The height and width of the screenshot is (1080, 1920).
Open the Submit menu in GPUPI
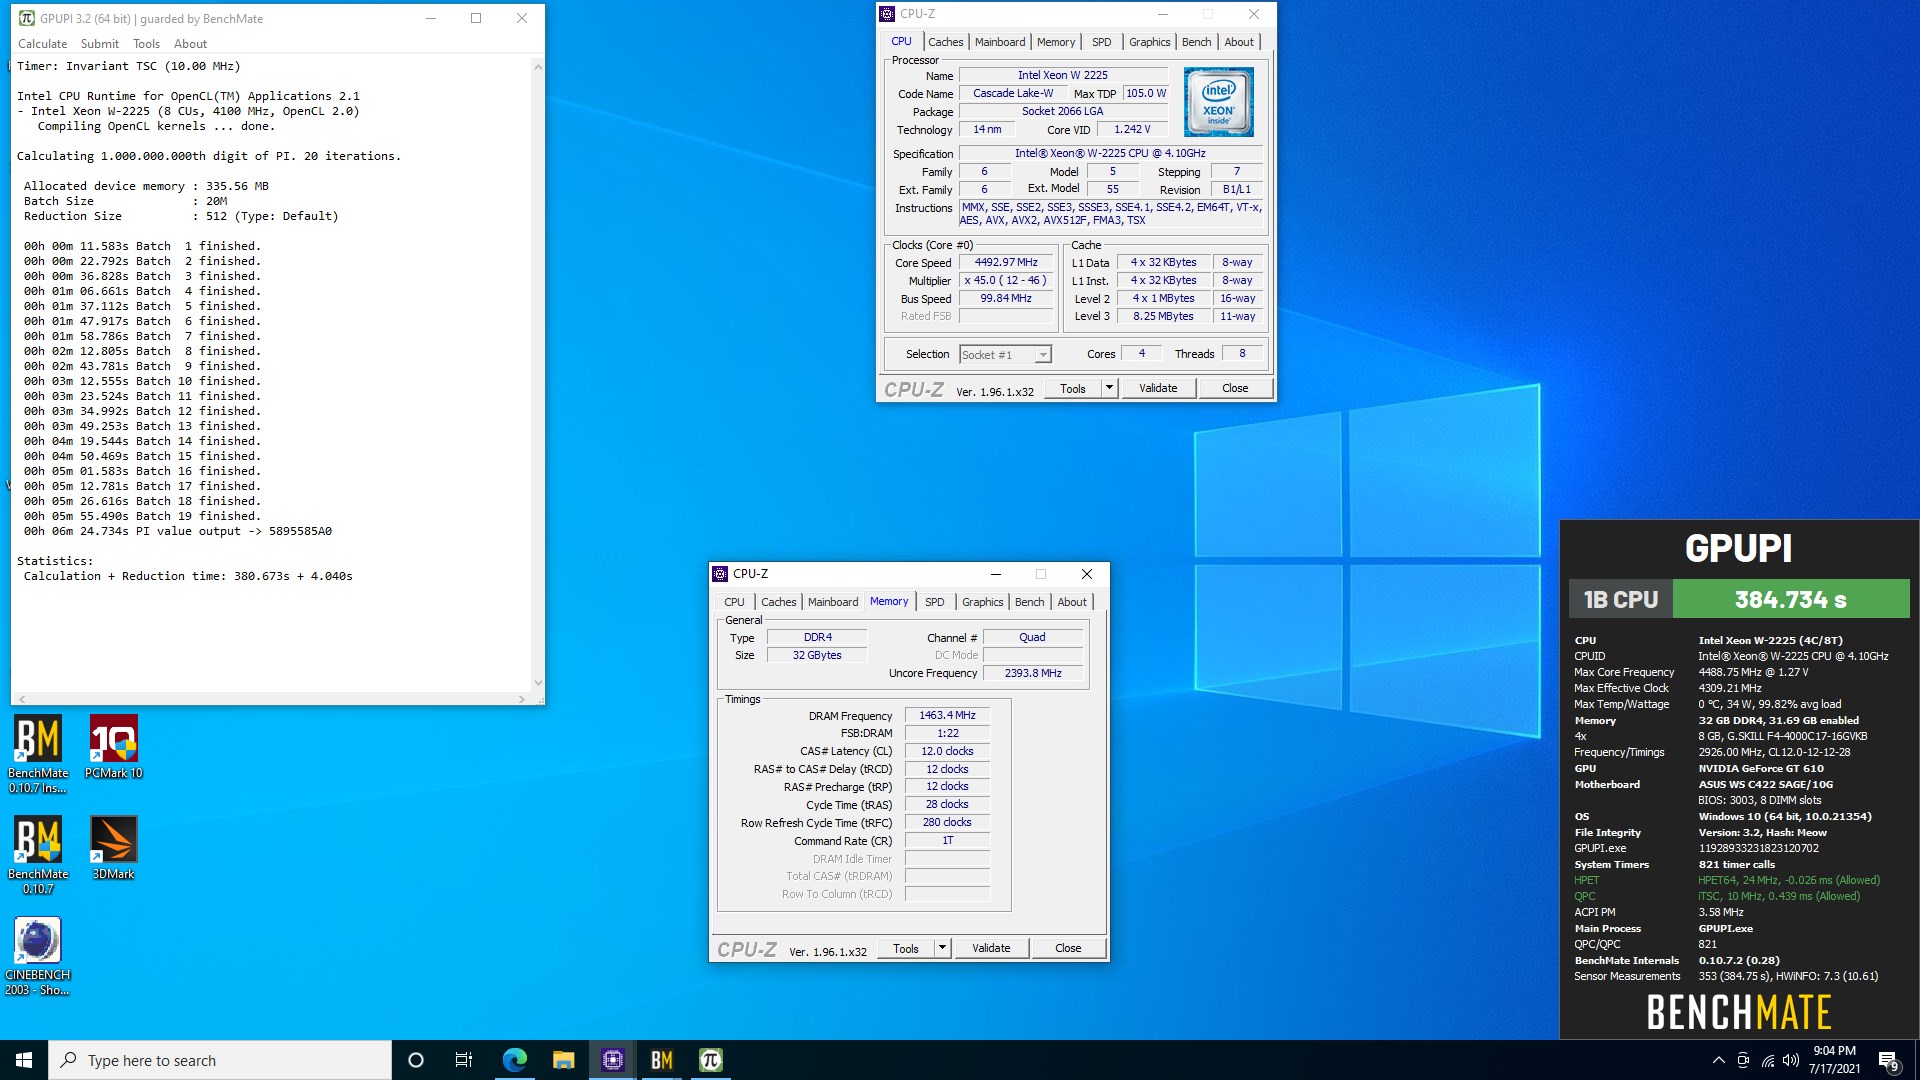pyautogui.click(x=100, y=44)
